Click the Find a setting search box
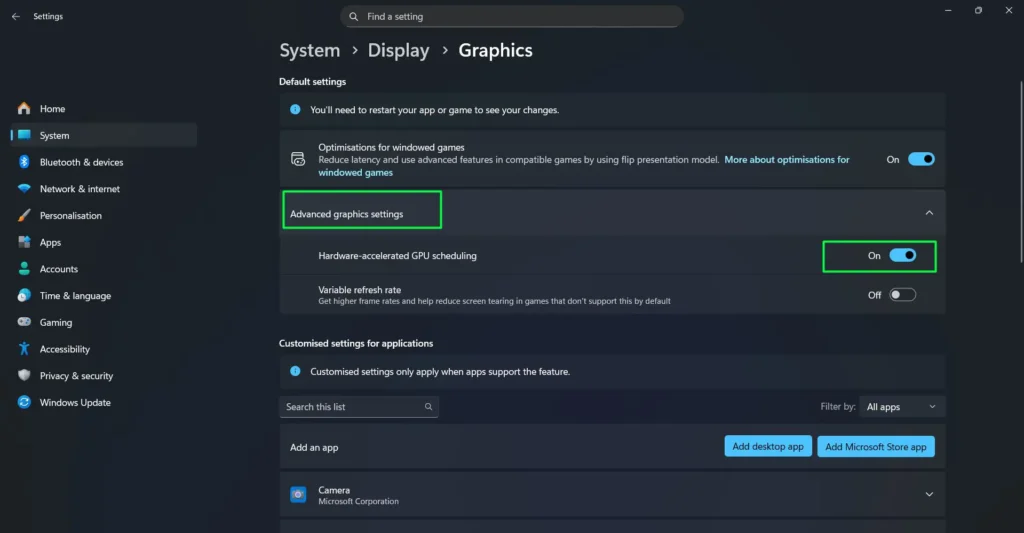This screenshot has width=1024, height=533. 512,16
